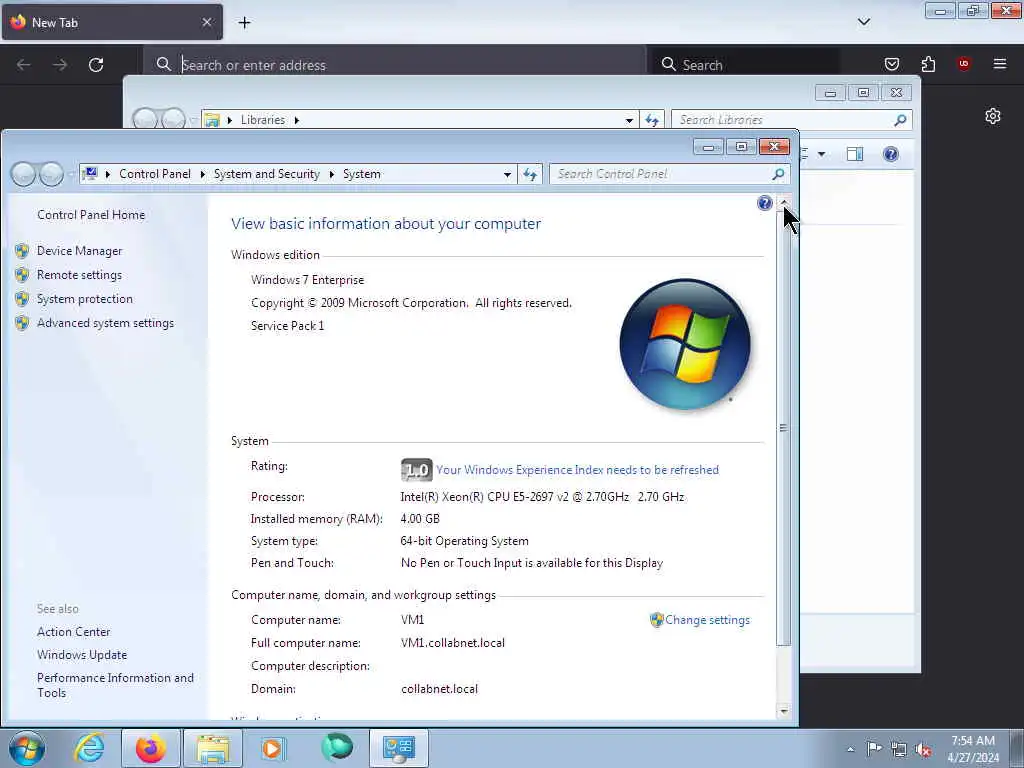1024x768 pixels.
Task: Open view options dropdown in Libraries window
Action: point(822,154)
